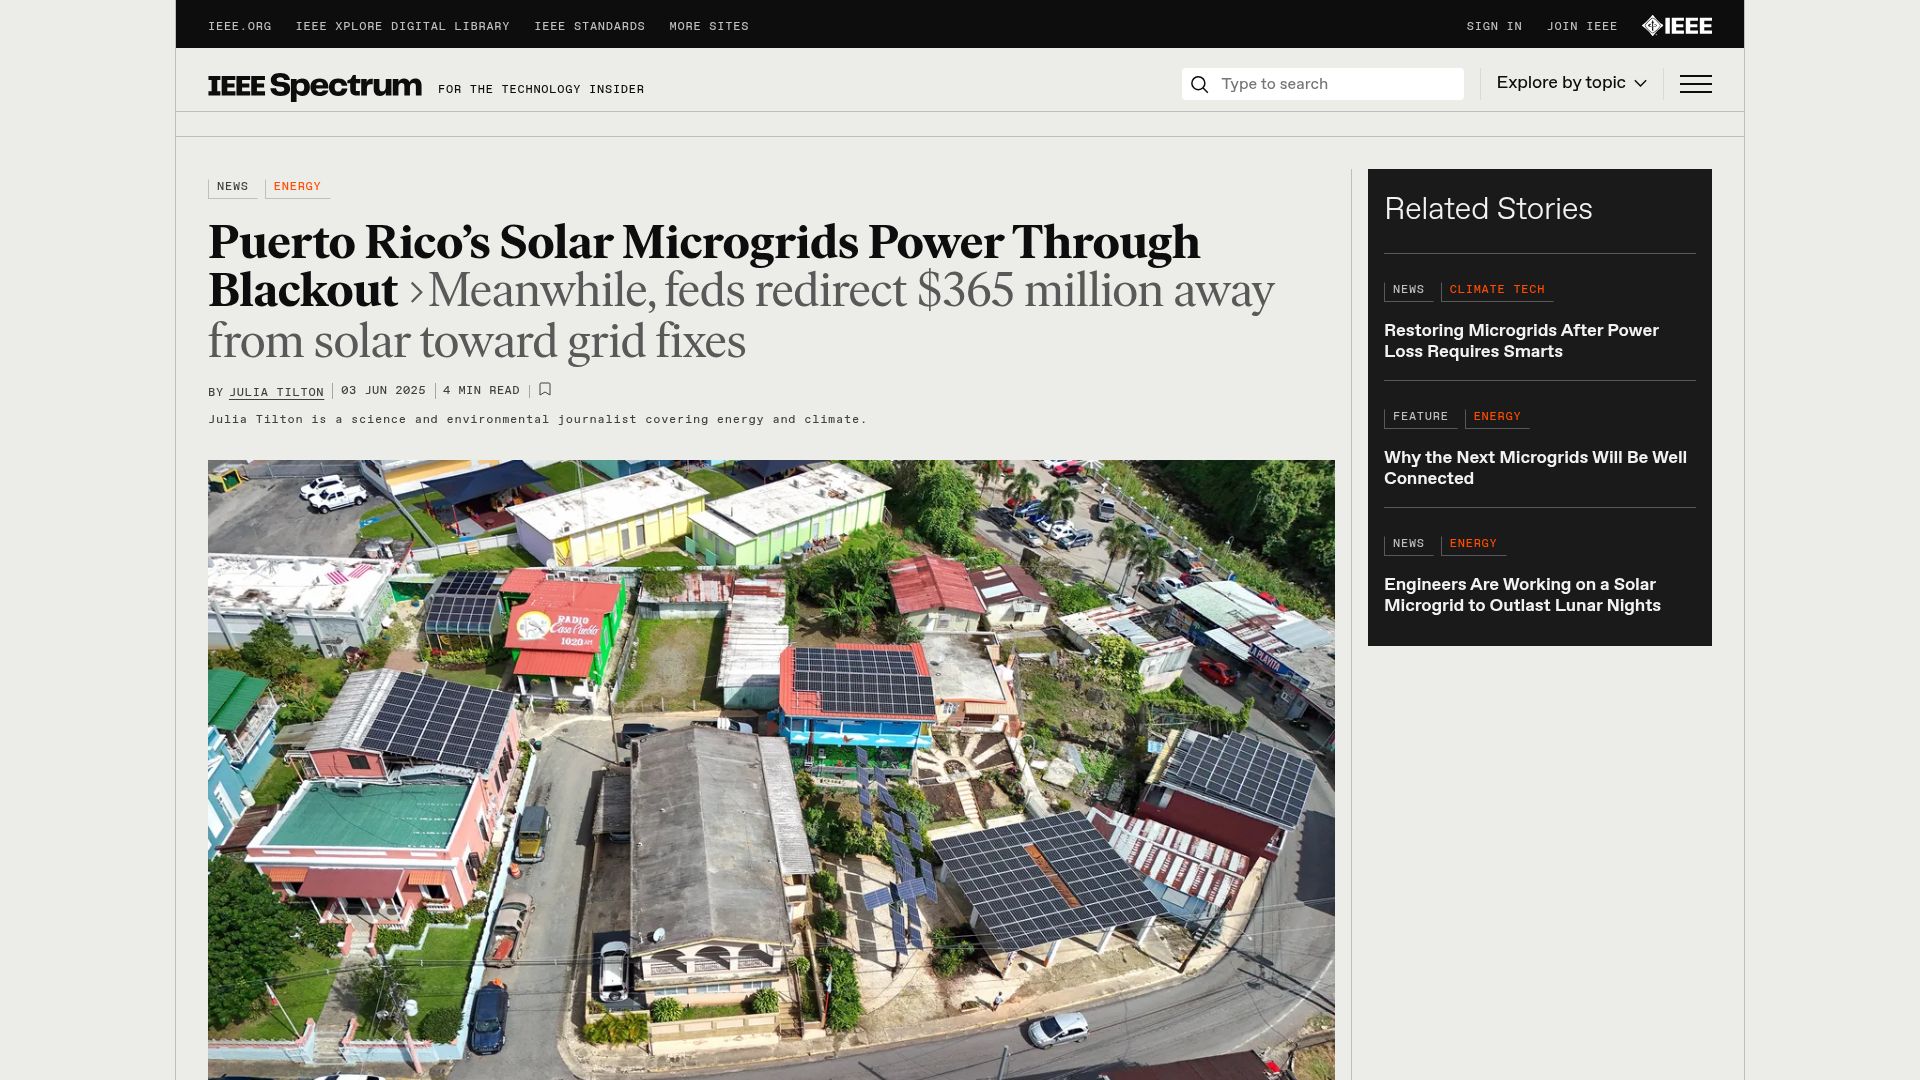Click the IEEE logo in top bar

click(1677, 26)
